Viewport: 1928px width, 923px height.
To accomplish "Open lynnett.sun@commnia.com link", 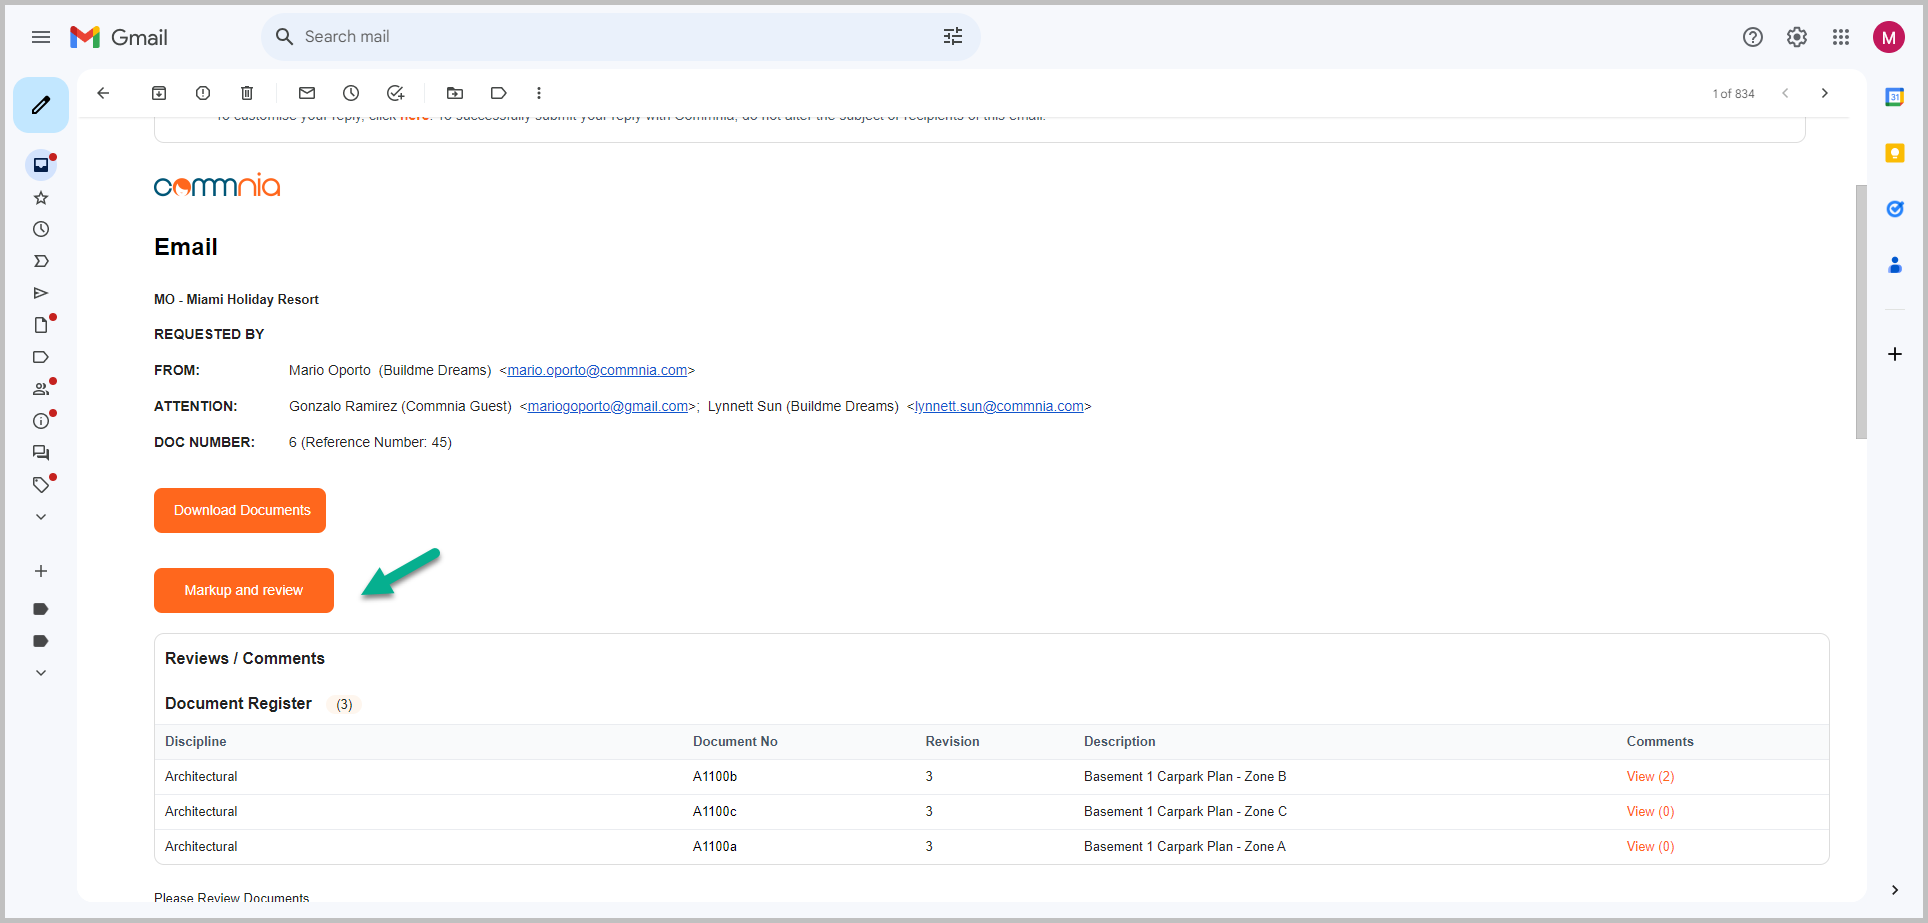I will pos(999,406).
